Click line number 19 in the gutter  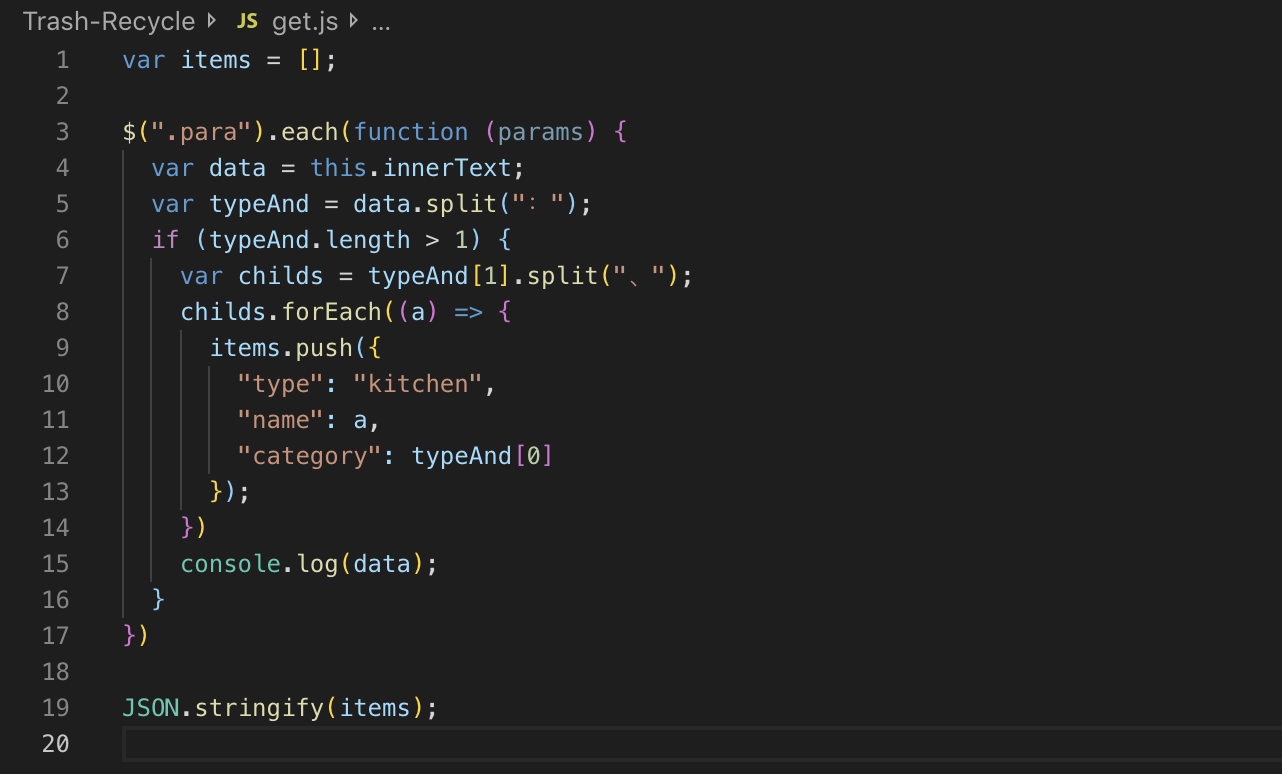[x=56, y=708]
